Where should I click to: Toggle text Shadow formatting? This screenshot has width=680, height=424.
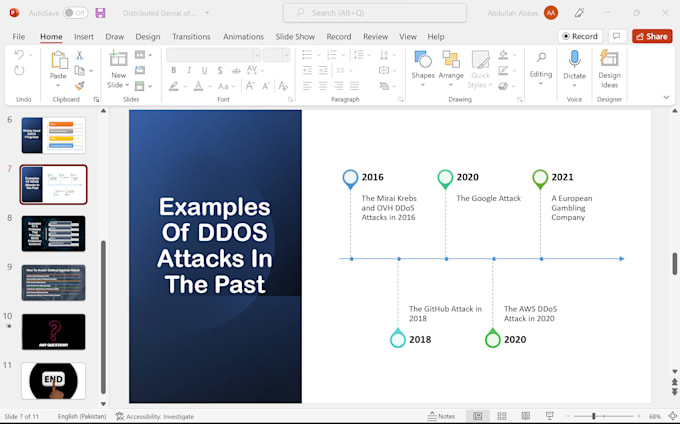pos(220,70)
